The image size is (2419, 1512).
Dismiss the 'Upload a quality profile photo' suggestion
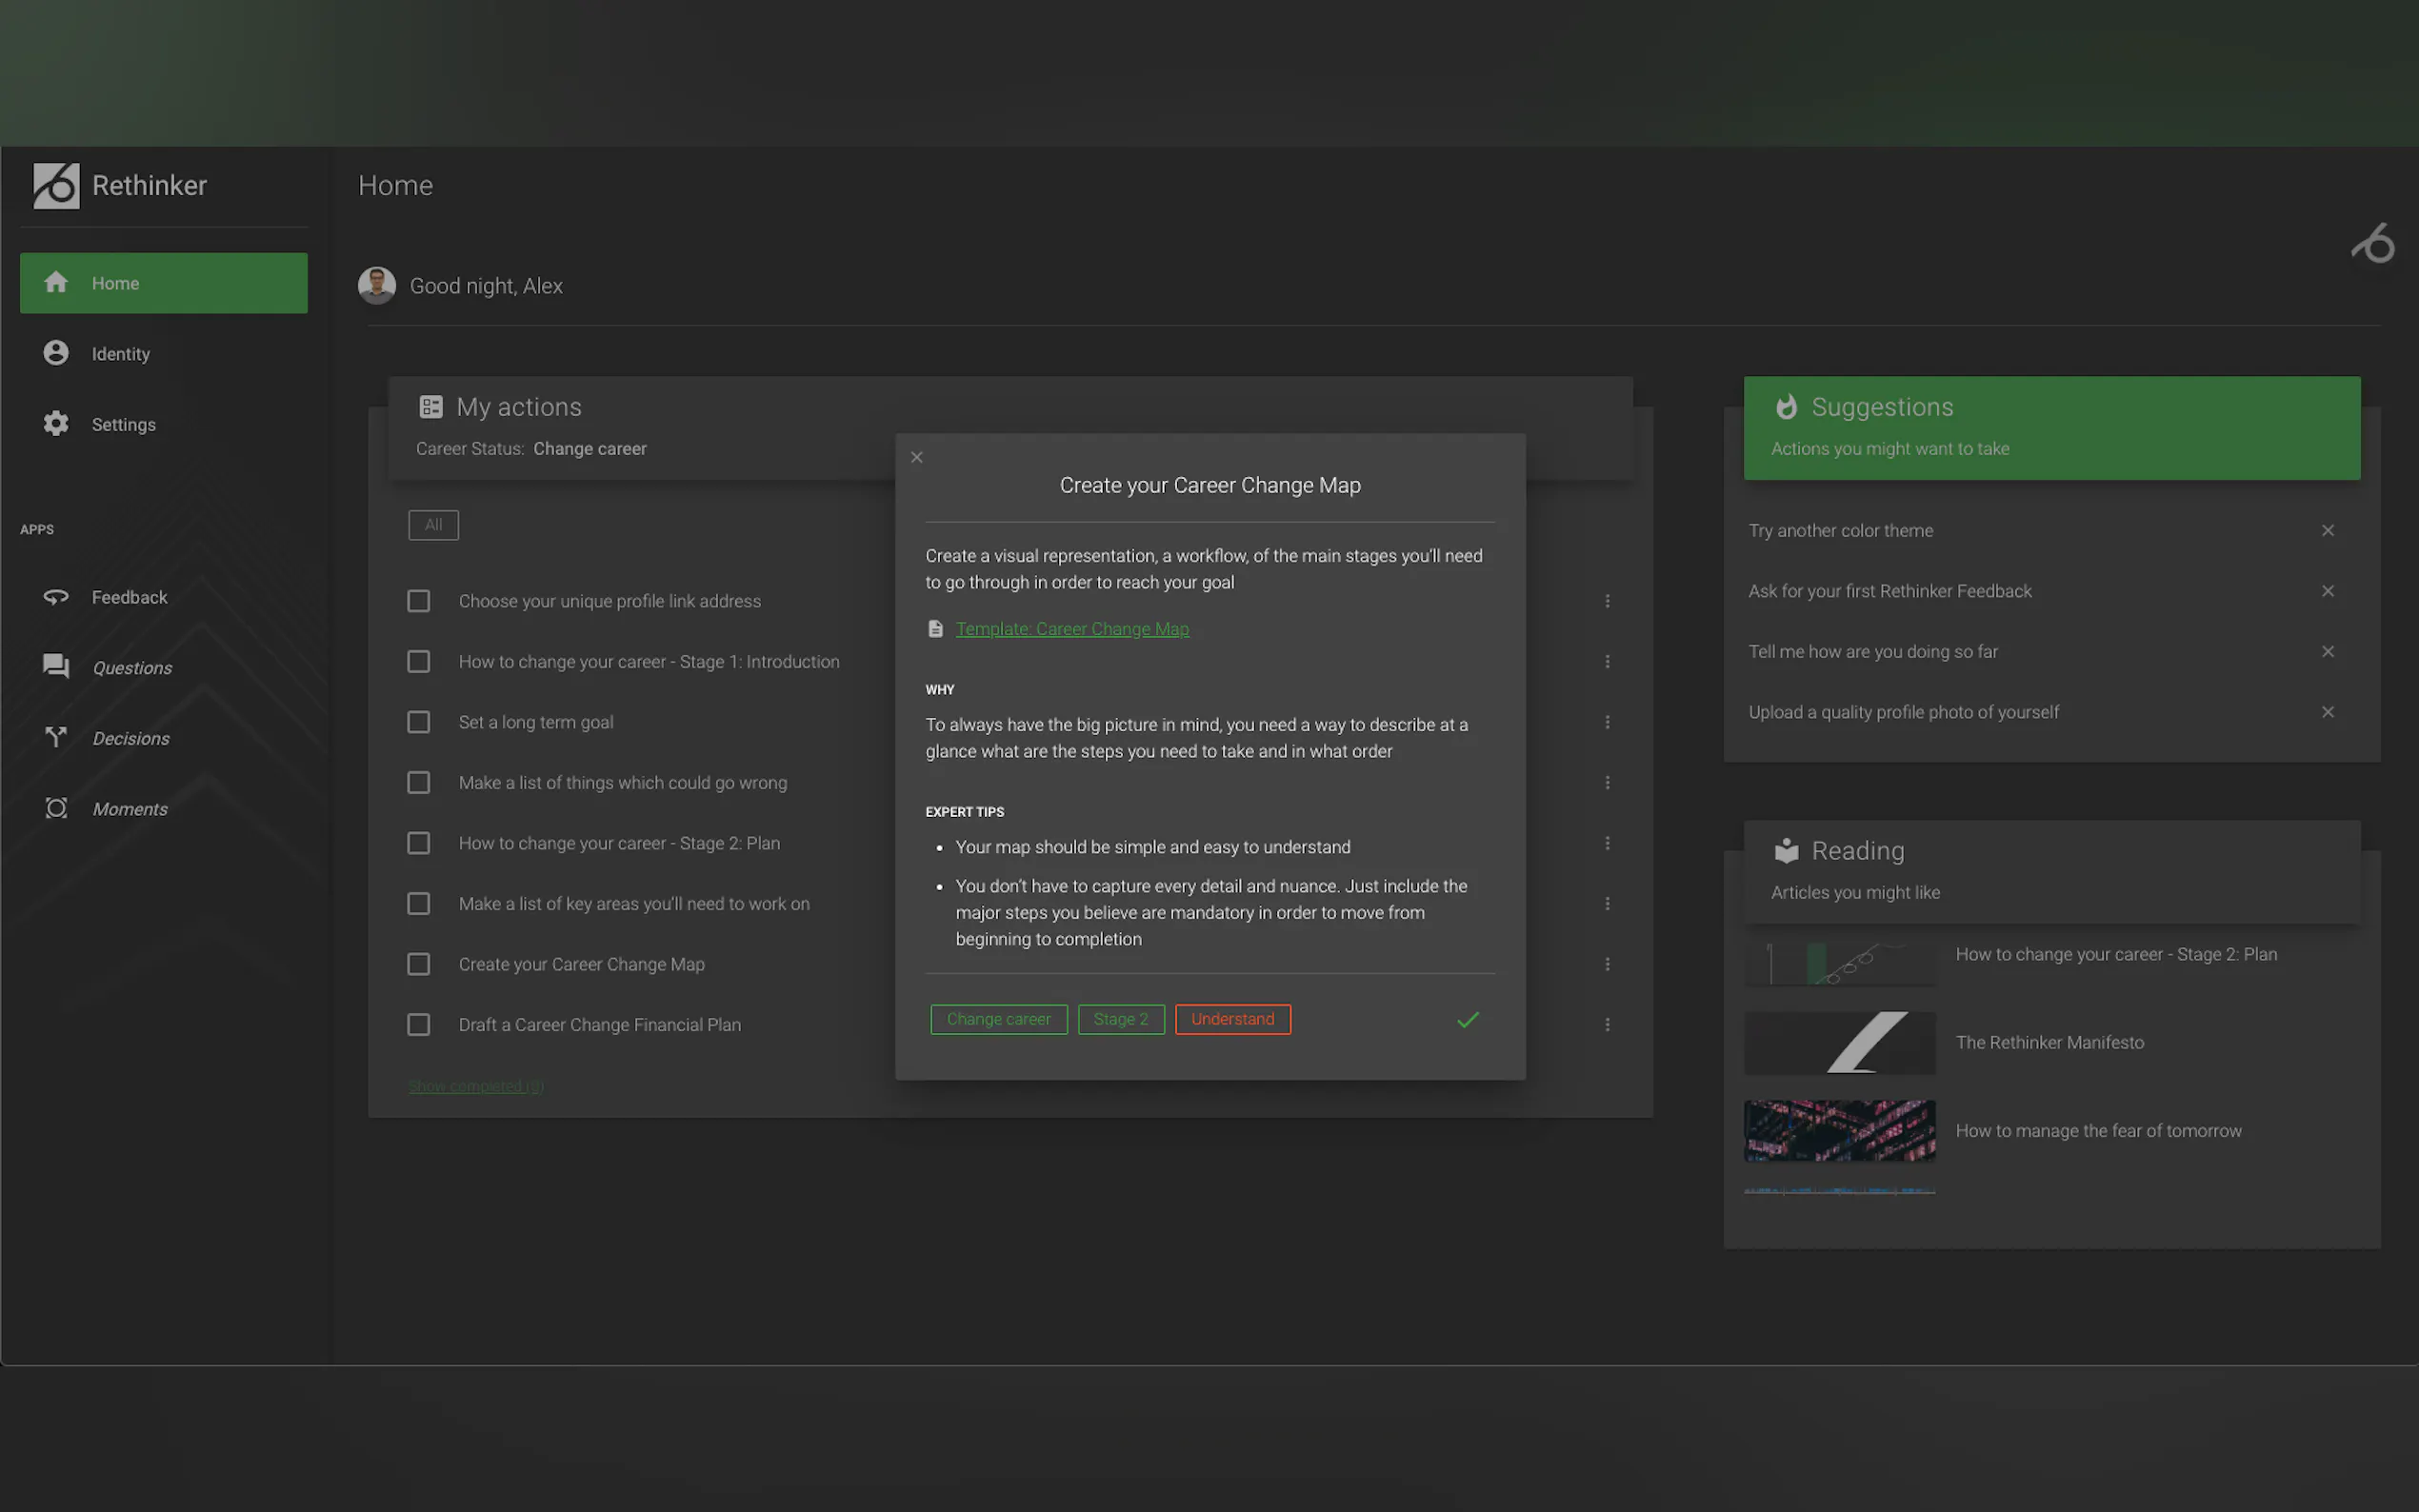[x=2327, y=712]
